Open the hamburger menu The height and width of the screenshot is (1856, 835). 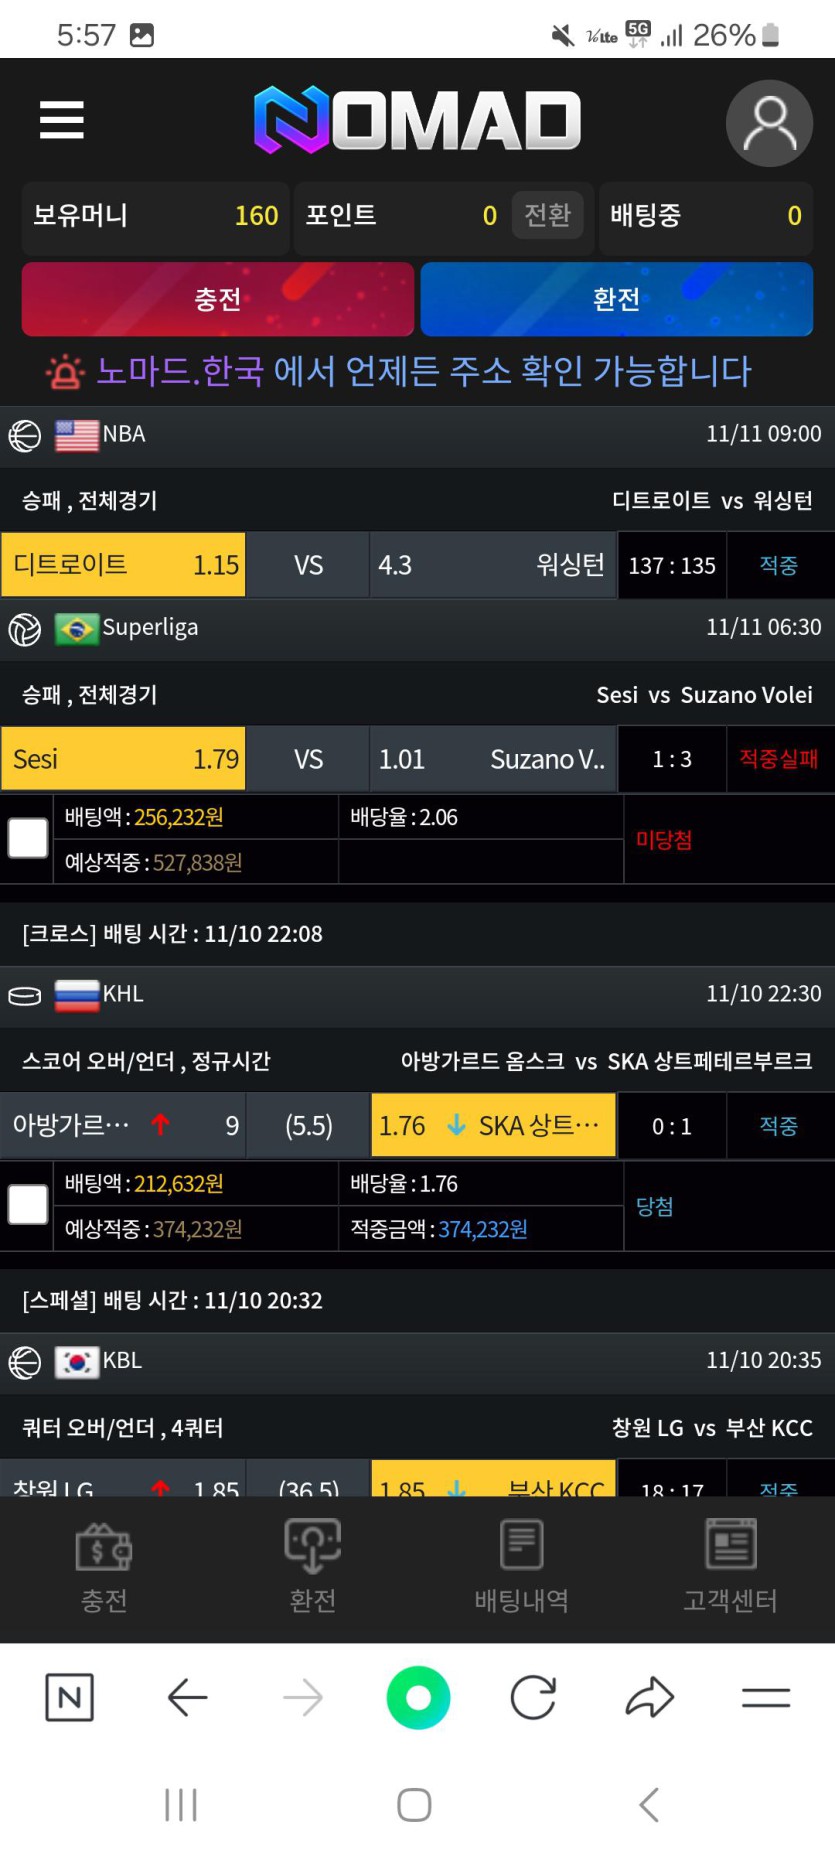pyautogui.click(x=62, y=120)
